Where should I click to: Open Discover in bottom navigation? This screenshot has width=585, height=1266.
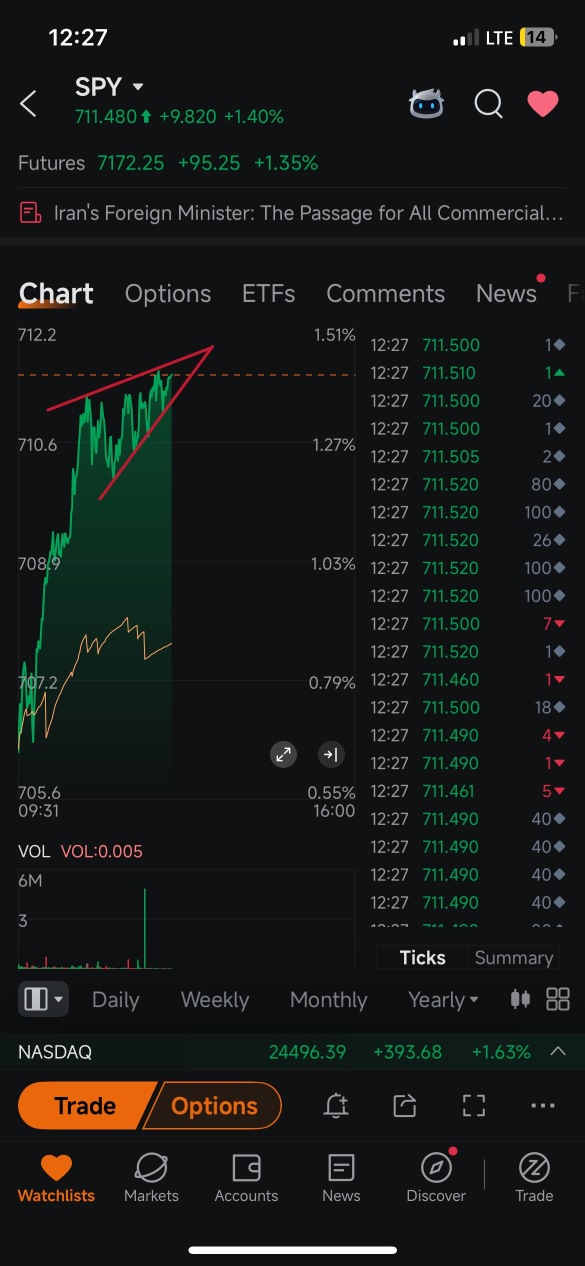point(436,1178)
